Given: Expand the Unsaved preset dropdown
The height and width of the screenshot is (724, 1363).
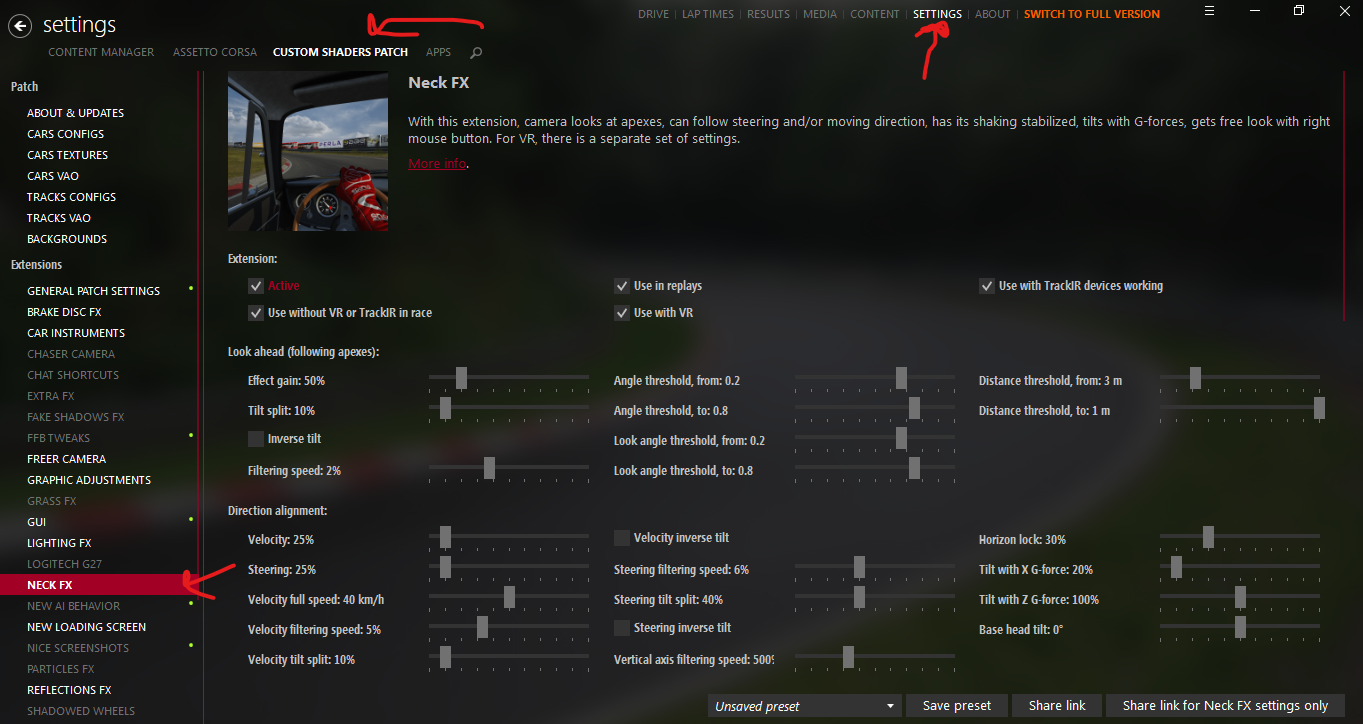Looking at the screenshot, I should tap(805, 706).
